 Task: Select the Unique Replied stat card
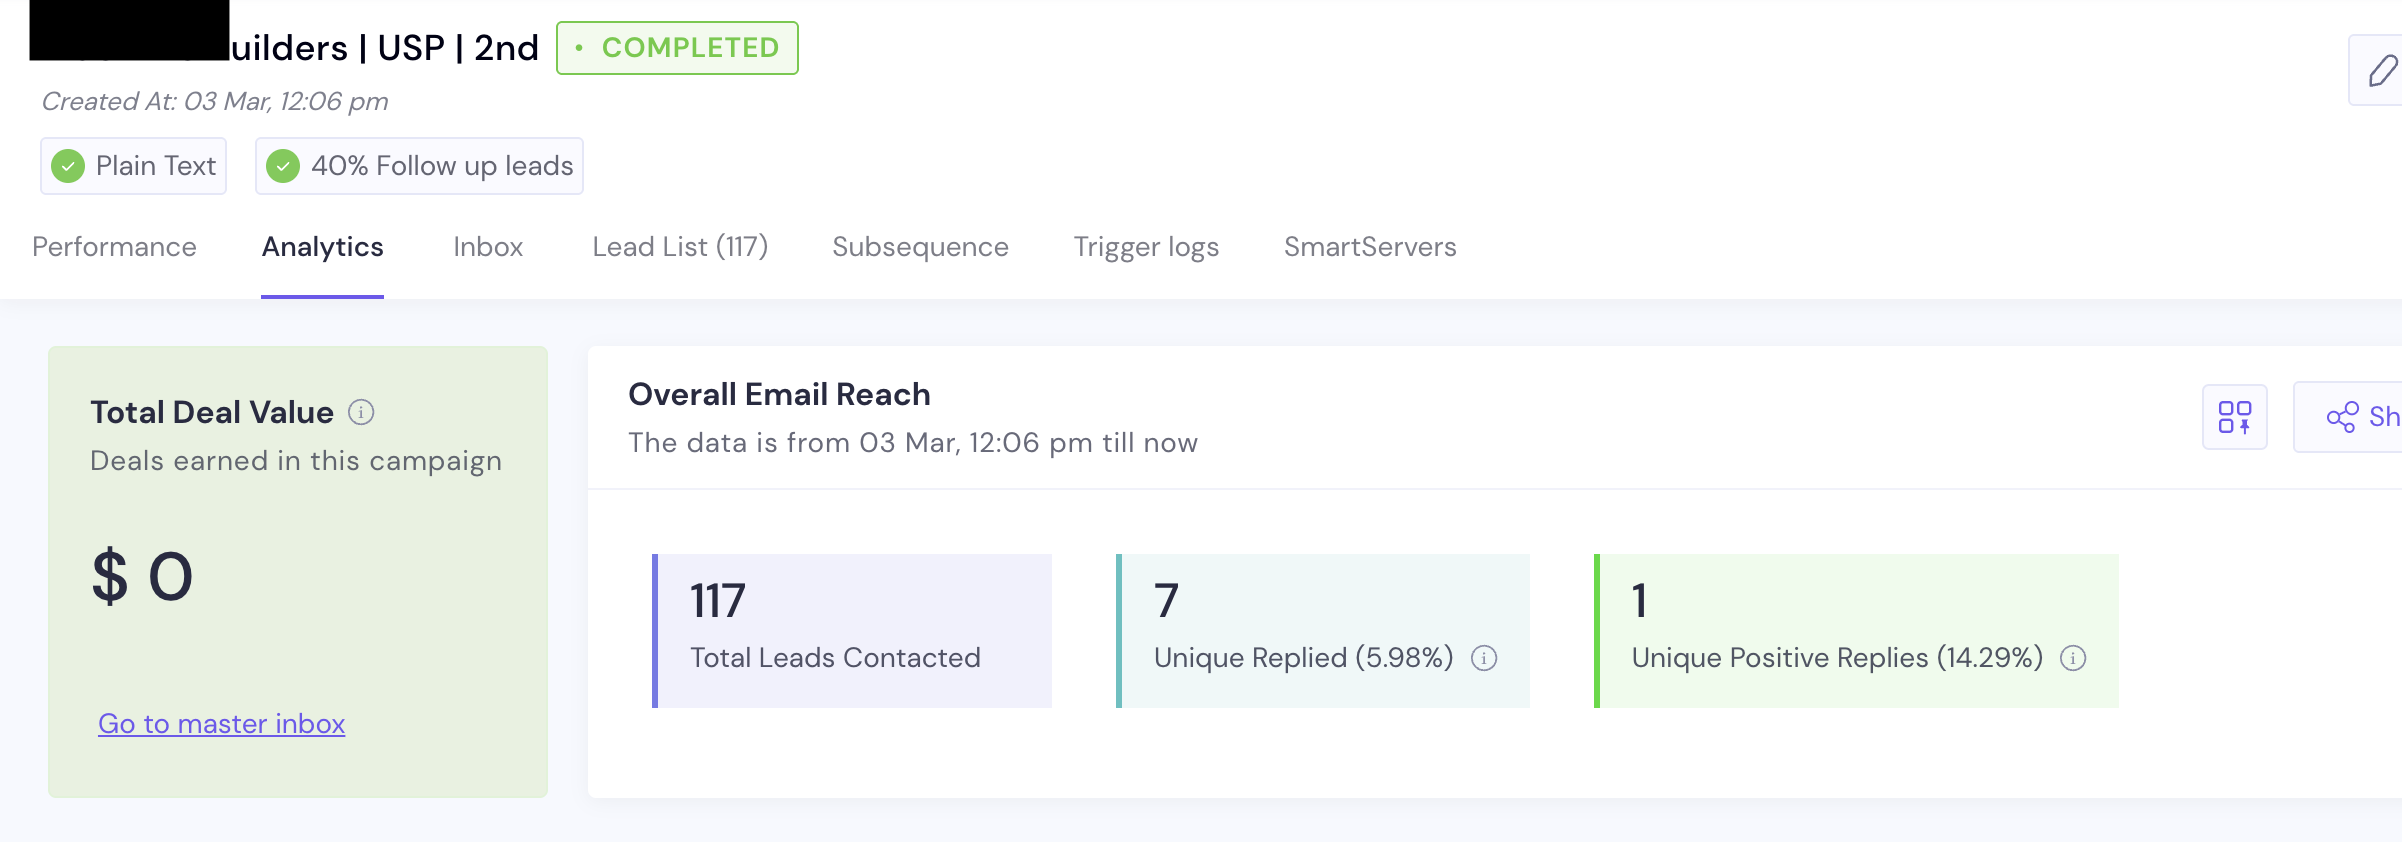(1322, 631)
